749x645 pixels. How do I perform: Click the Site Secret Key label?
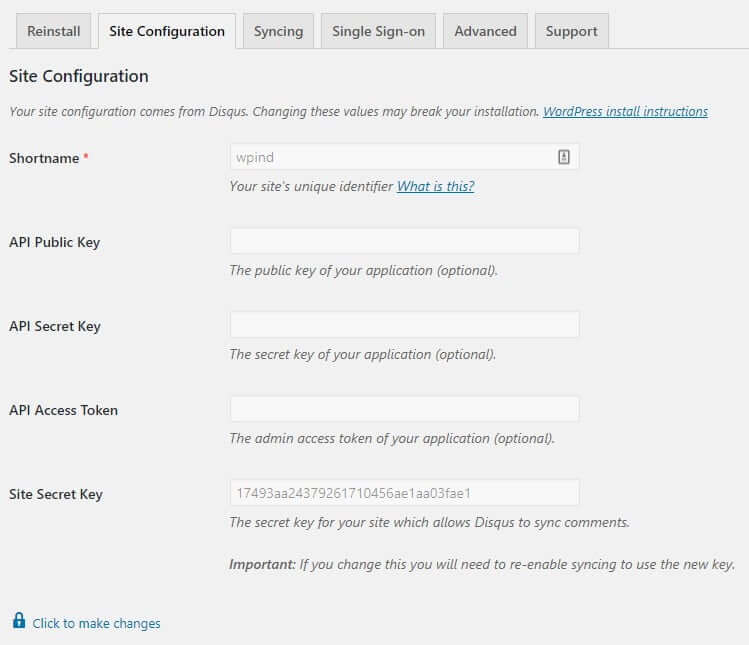(56, 494)
